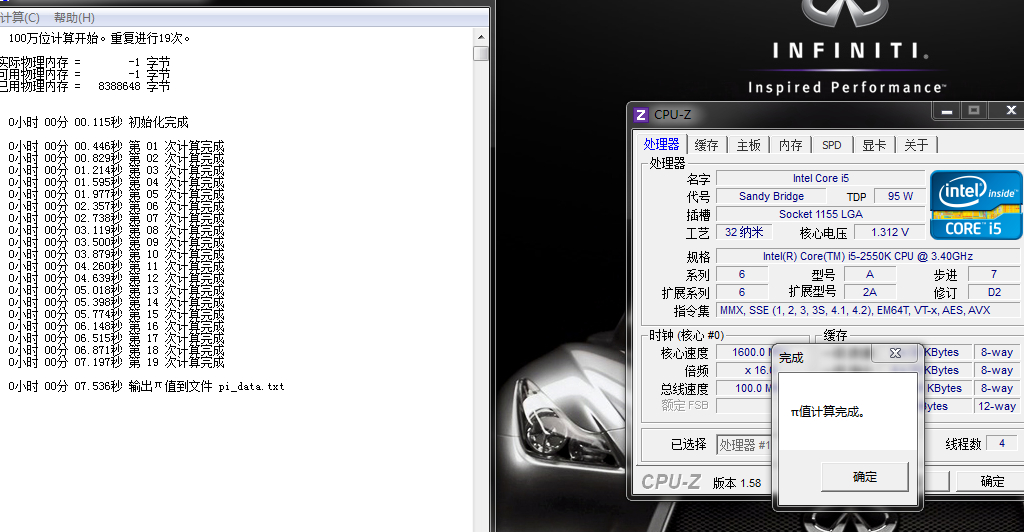Click the 总线速度 value 100.0
Screen dimensions: 1024x532
(744, 388)
